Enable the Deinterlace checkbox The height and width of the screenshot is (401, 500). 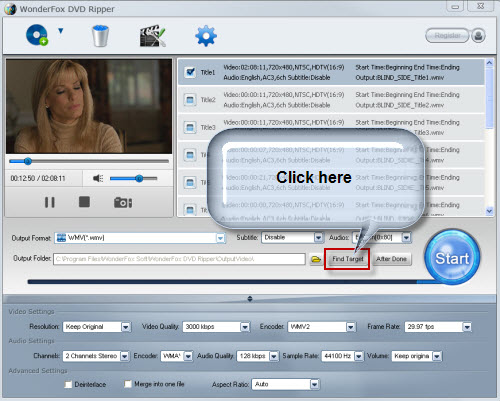pyautogui.click(x=68, y=384)
